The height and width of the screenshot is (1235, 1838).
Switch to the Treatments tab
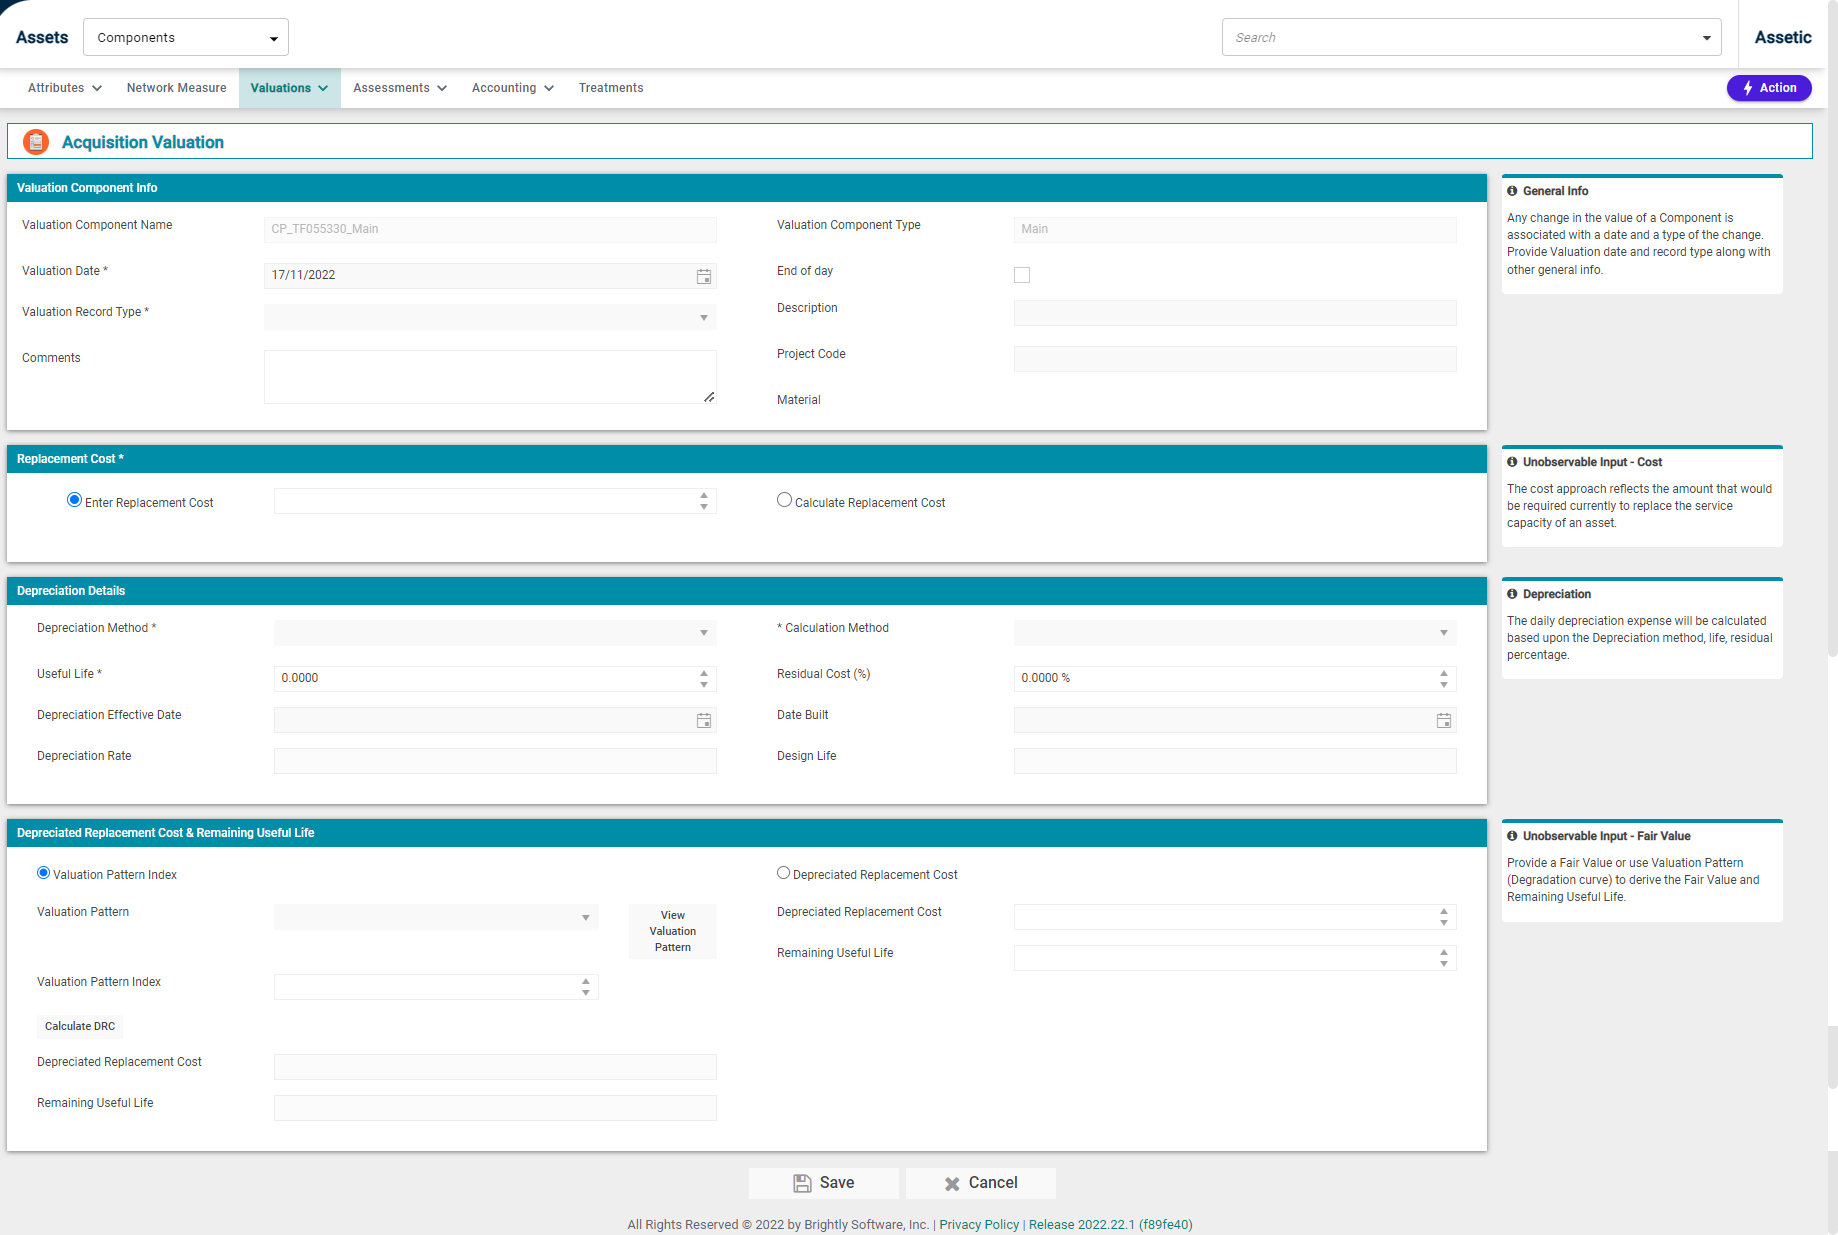610,88
